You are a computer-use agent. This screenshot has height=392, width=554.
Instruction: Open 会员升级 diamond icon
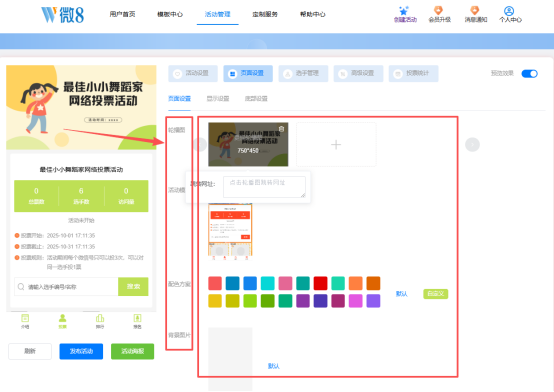[438, 10]
